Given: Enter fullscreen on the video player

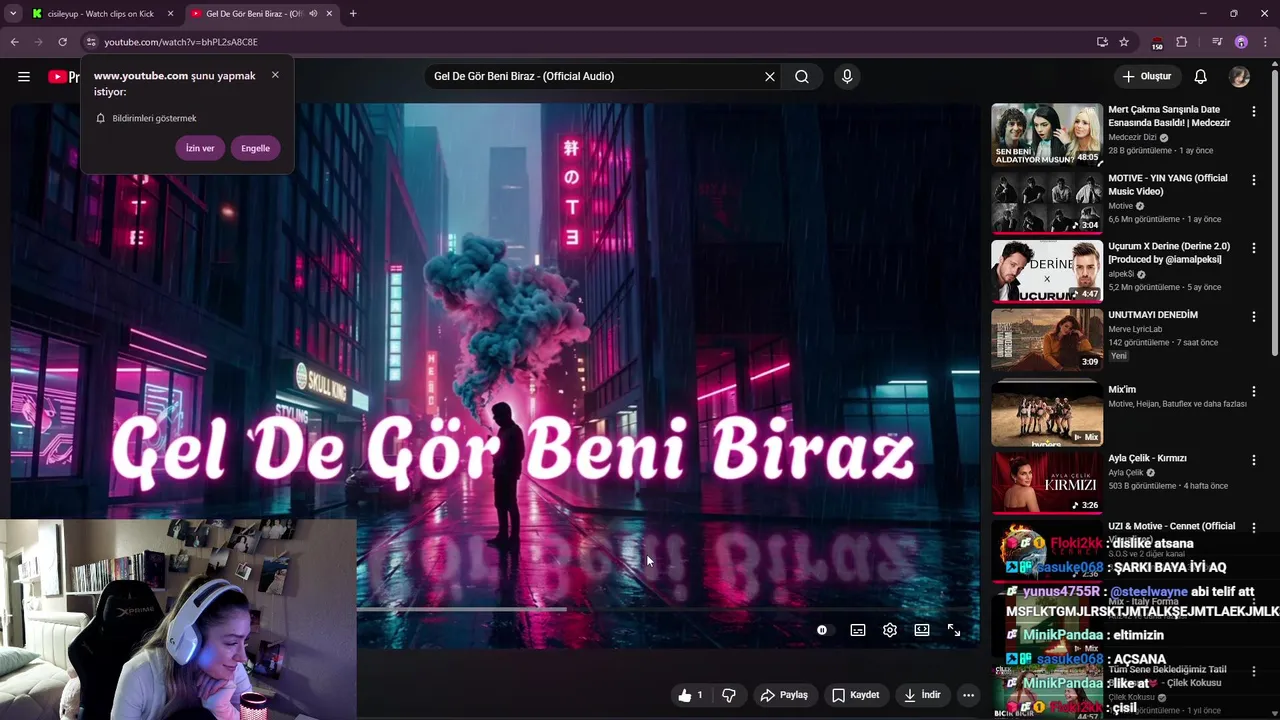Looking at the screenshot, I should tap(954, 630).
